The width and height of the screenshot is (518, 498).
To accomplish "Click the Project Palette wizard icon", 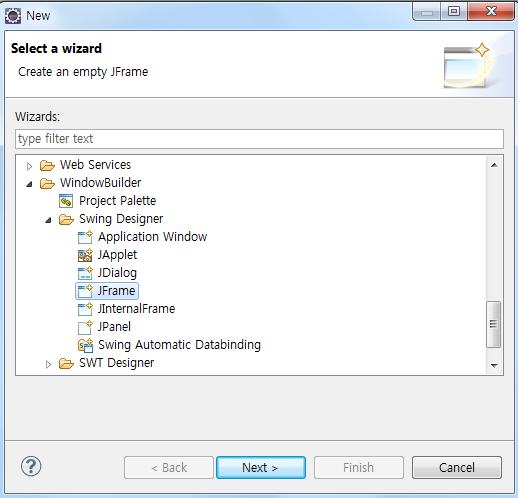I will click(66, 201).
